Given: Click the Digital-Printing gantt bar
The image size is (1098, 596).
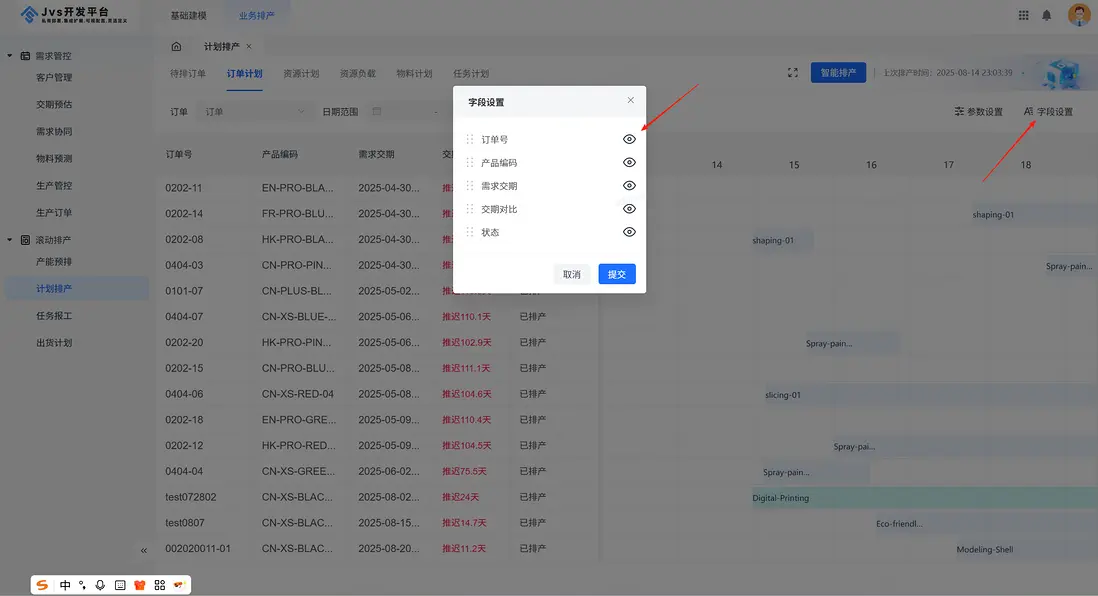Looking at the screenshot, I should [x=924, y=498].
